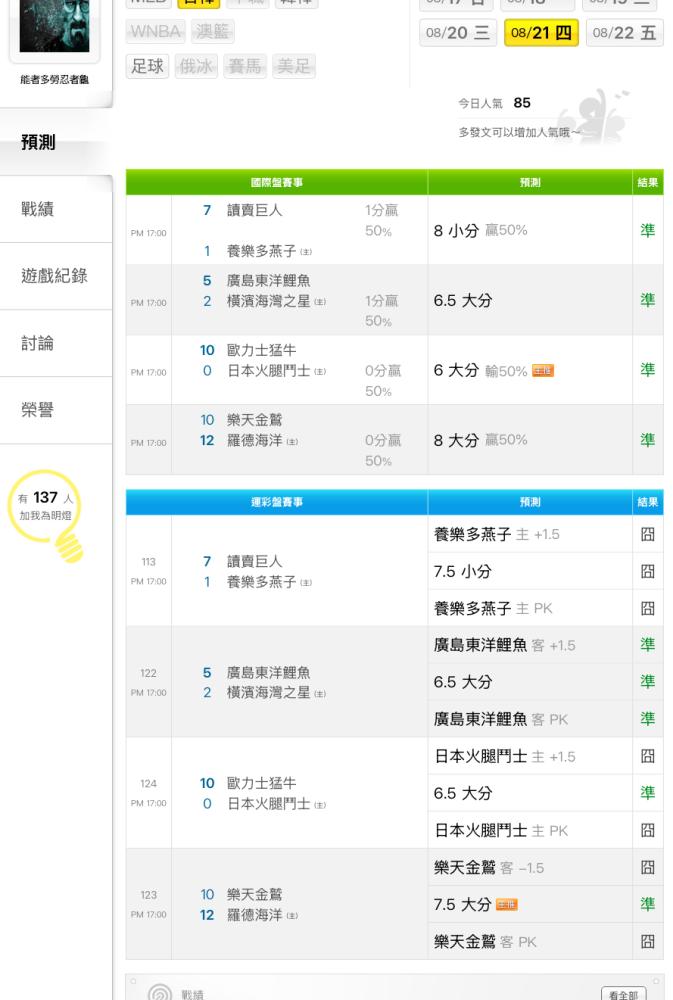Image resolution: width=673 pixels, height=1000 pixels.
Task: Click orange badge next to 7.5 大分
Action: [506, 904]
